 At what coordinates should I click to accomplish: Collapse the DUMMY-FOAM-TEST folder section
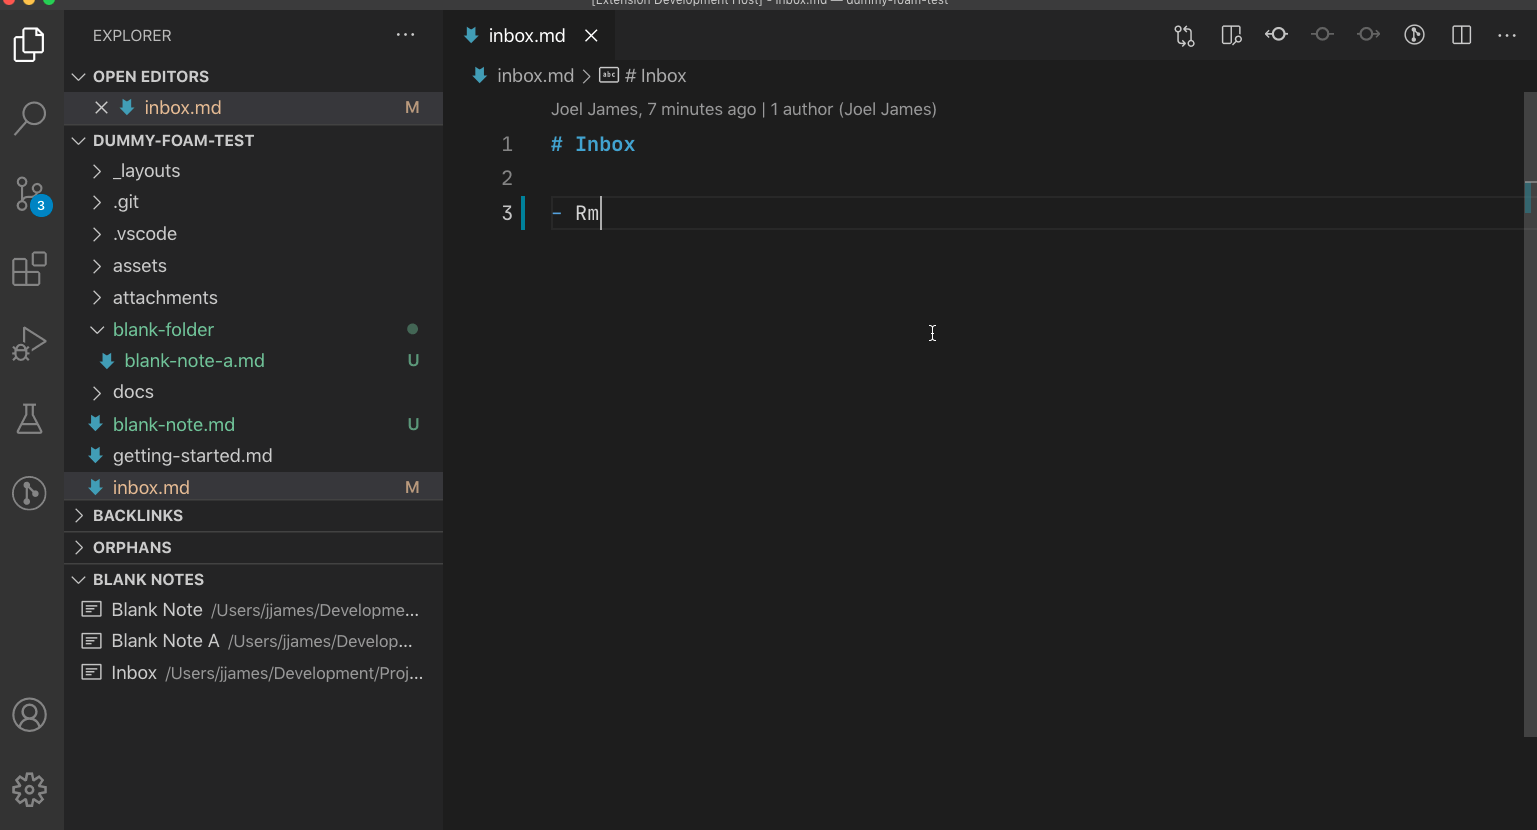[254, 140]
